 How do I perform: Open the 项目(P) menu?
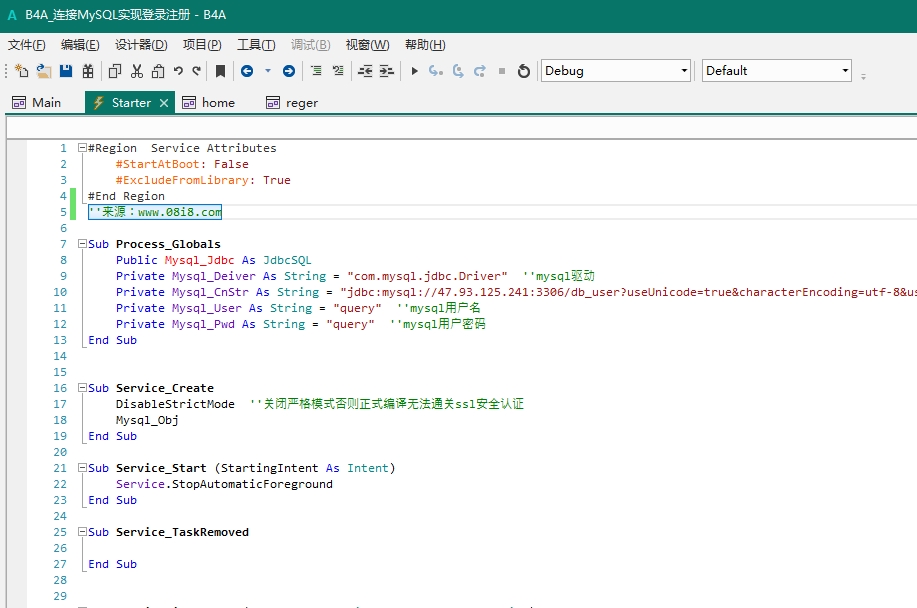tap(202, 45)
